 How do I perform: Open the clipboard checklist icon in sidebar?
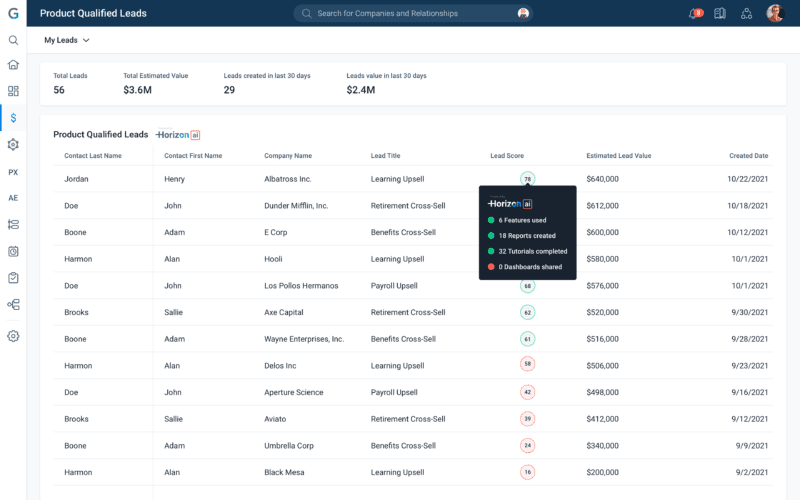[x=13, y=278]
